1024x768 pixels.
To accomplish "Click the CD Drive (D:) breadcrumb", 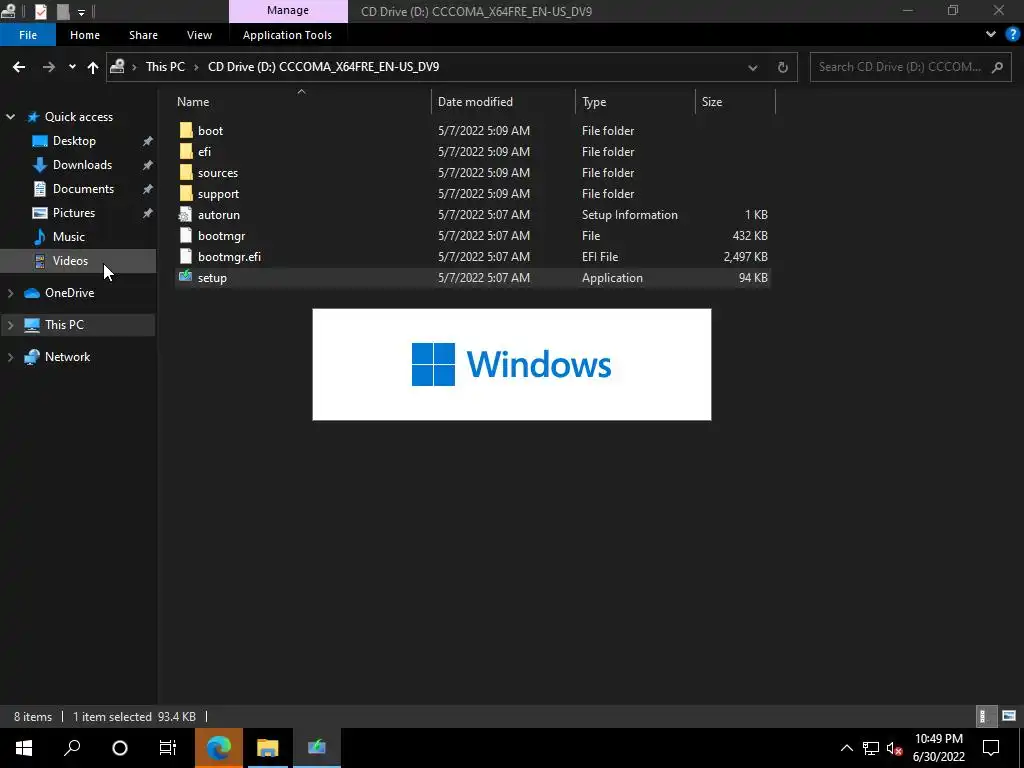I will tap(323, 67).
